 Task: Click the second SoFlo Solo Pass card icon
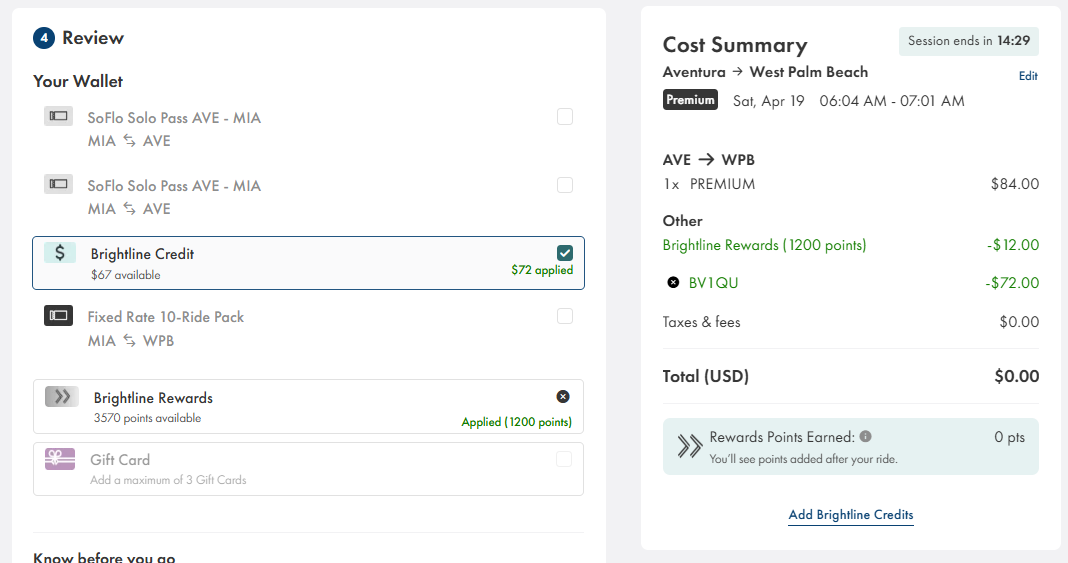[x=58, y=185]
